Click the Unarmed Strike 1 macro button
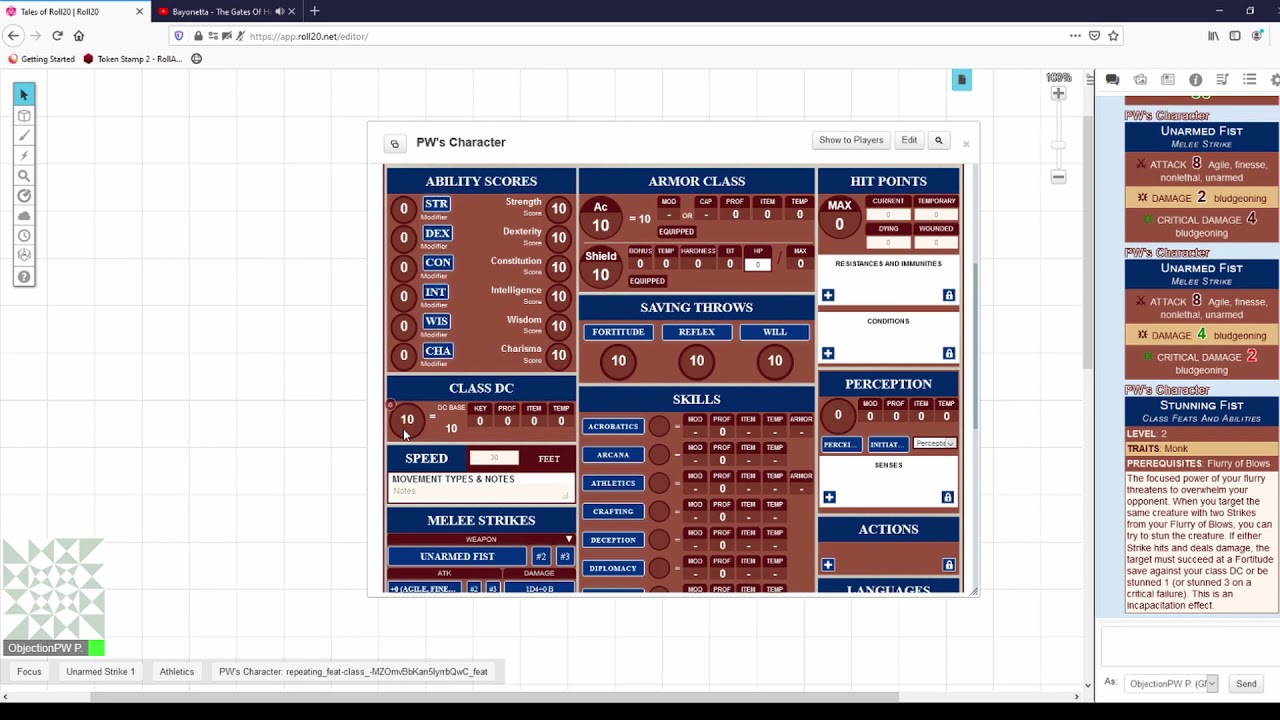Image resolution: width=1280 pixels, height=720 pixels. (100, 672)
